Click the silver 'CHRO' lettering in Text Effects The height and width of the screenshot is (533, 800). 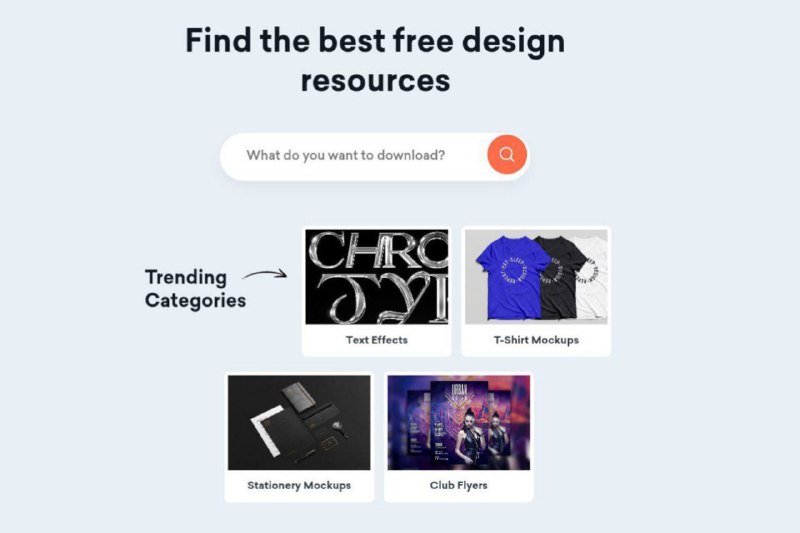[x=379, y=250]
